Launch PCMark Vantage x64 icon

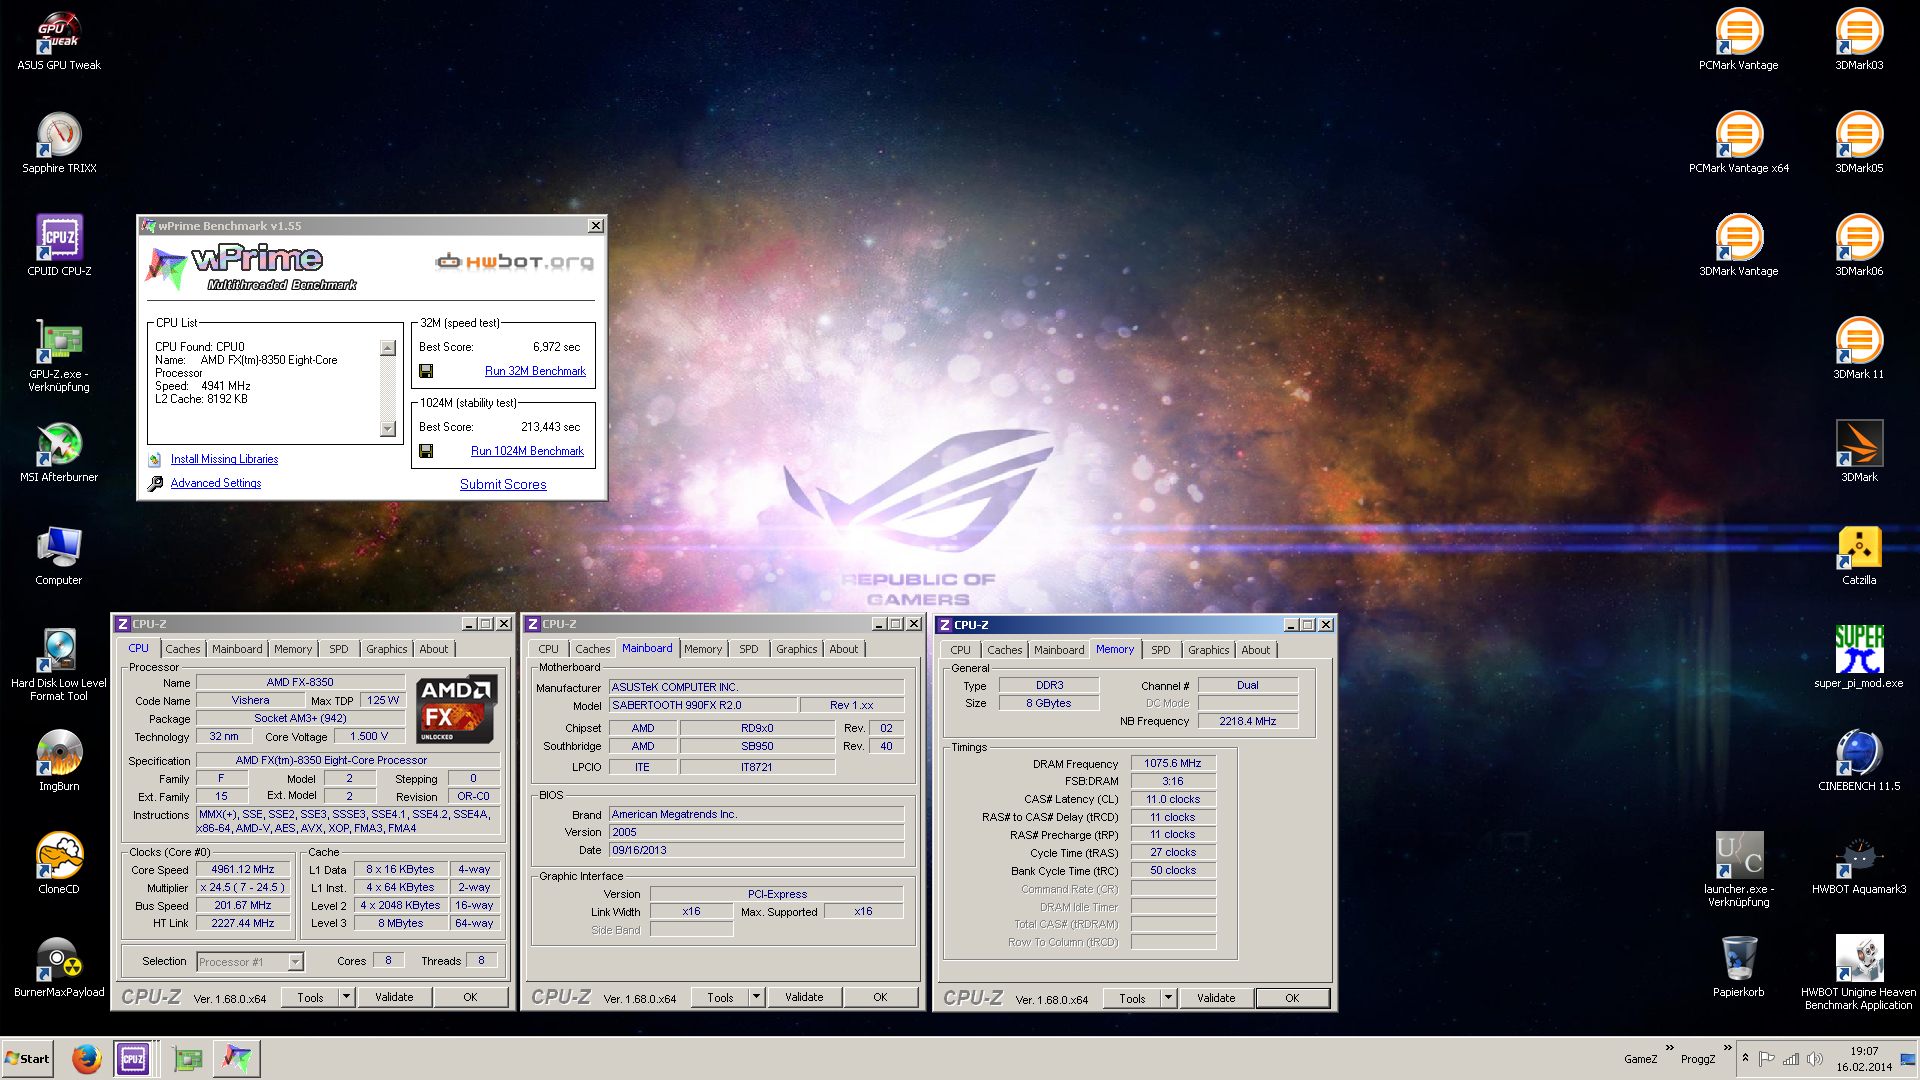pos(1739,143)
